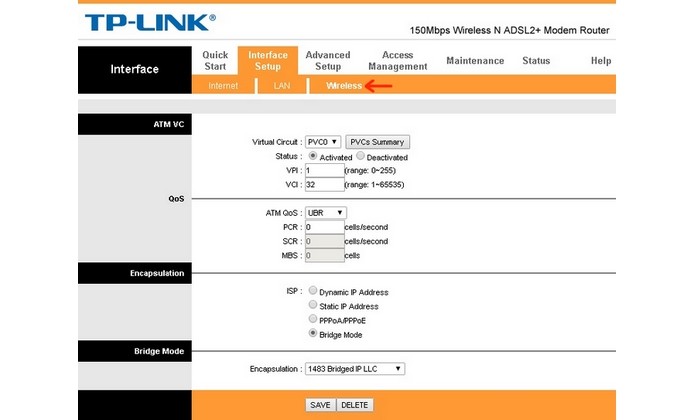Image resolution: width=695 pixels, height=420 pixels.
Task: Click the disabled MBS field
Action: point(324,256)
